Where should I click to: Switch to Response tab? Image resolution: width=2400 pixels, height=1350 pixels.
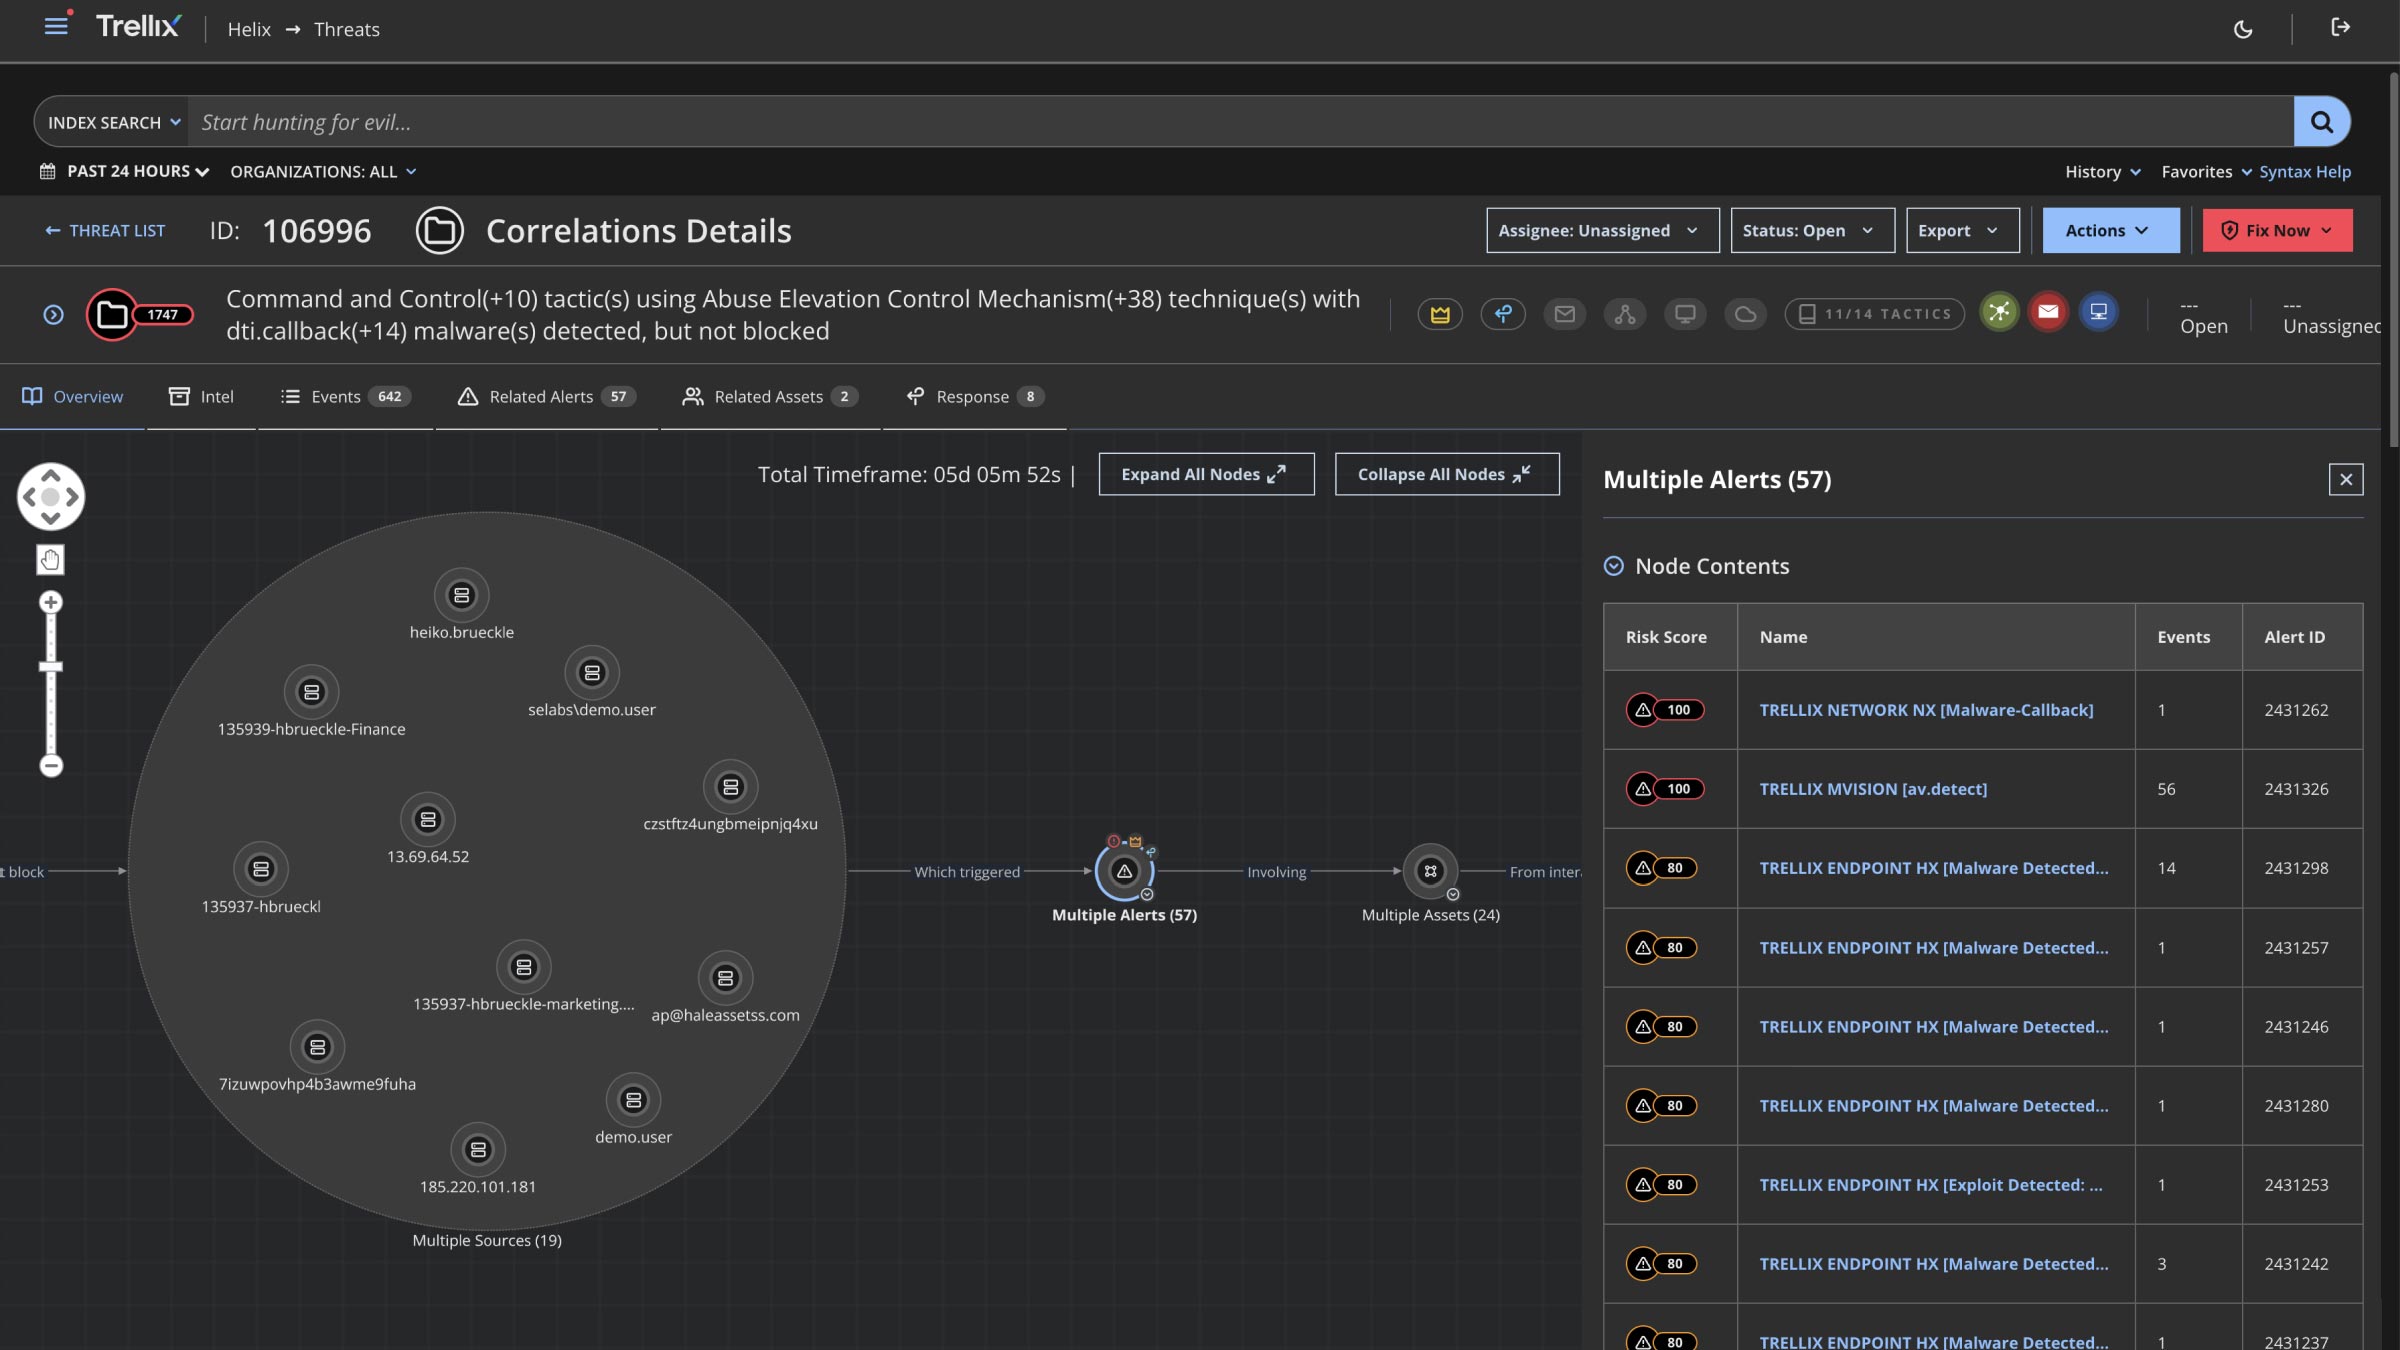975,397
